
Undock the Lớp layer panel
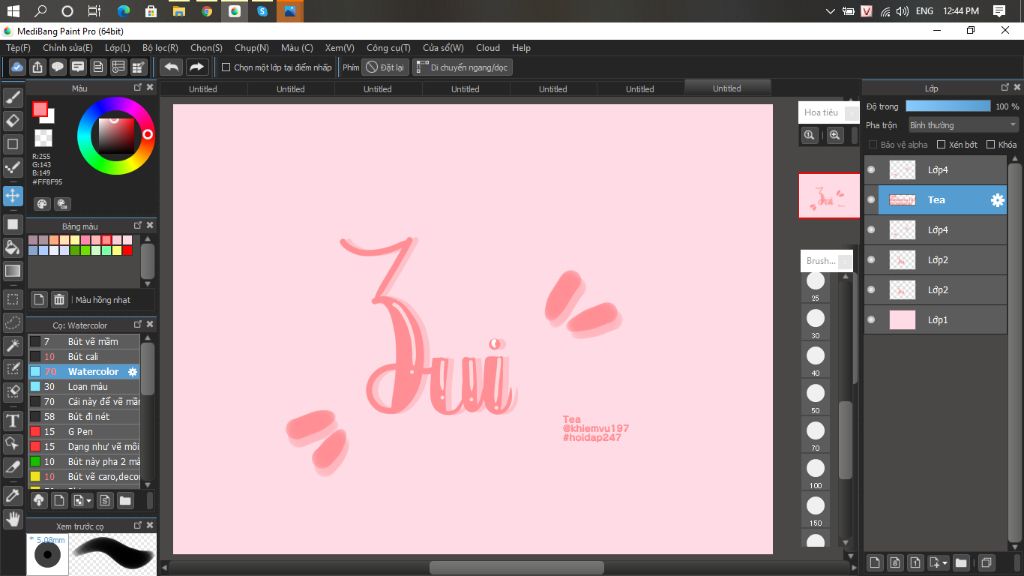[x=1004, y=88]
